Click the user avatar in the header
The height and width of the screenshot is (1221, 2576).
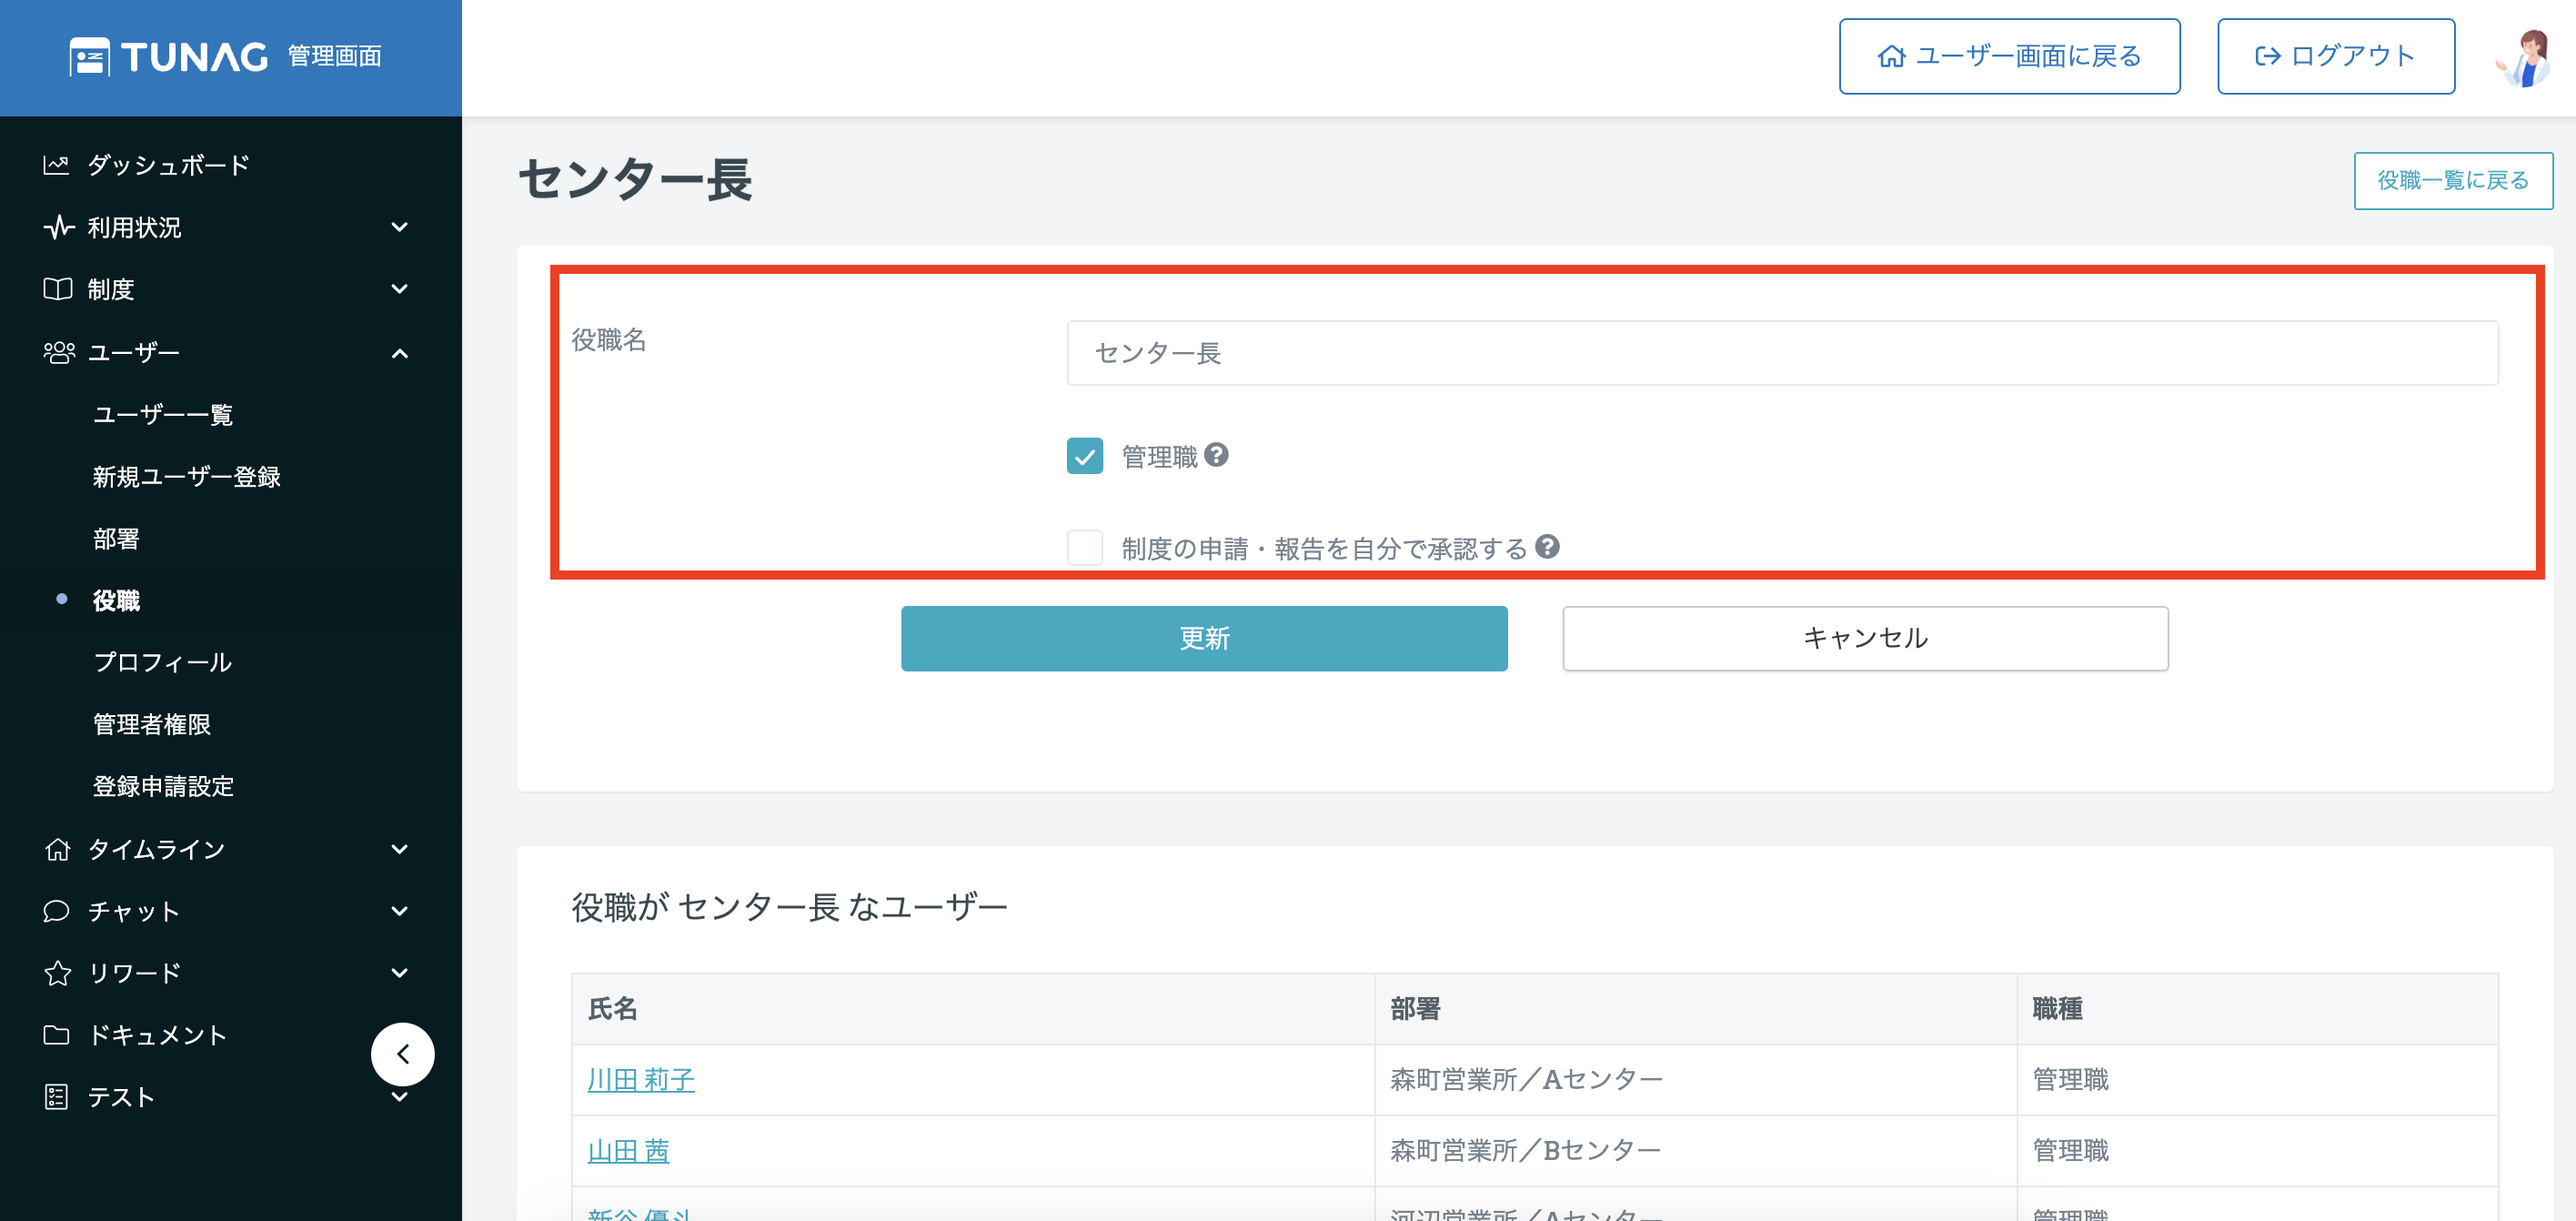pos(2523,57)
